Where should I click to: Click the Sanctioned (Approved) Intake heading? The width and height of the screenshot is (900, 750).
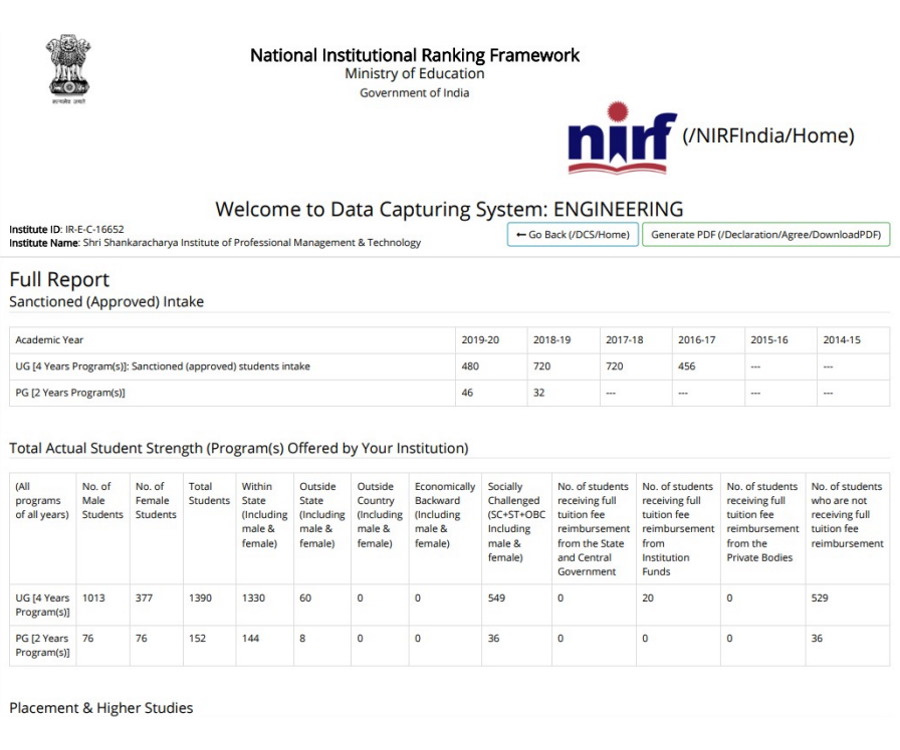(106, 301)
